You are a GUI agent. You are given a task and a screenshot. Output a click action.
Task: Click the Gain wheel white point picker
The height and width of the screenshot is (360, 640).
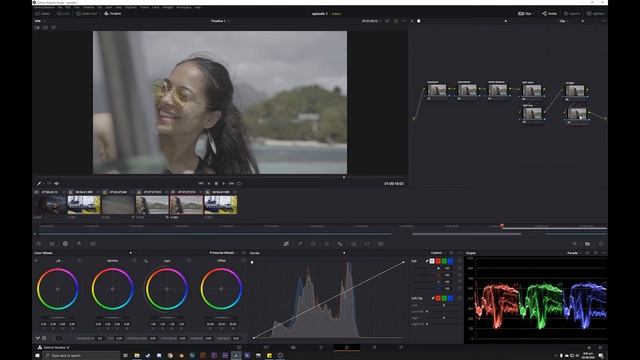(x=146, y=260)
